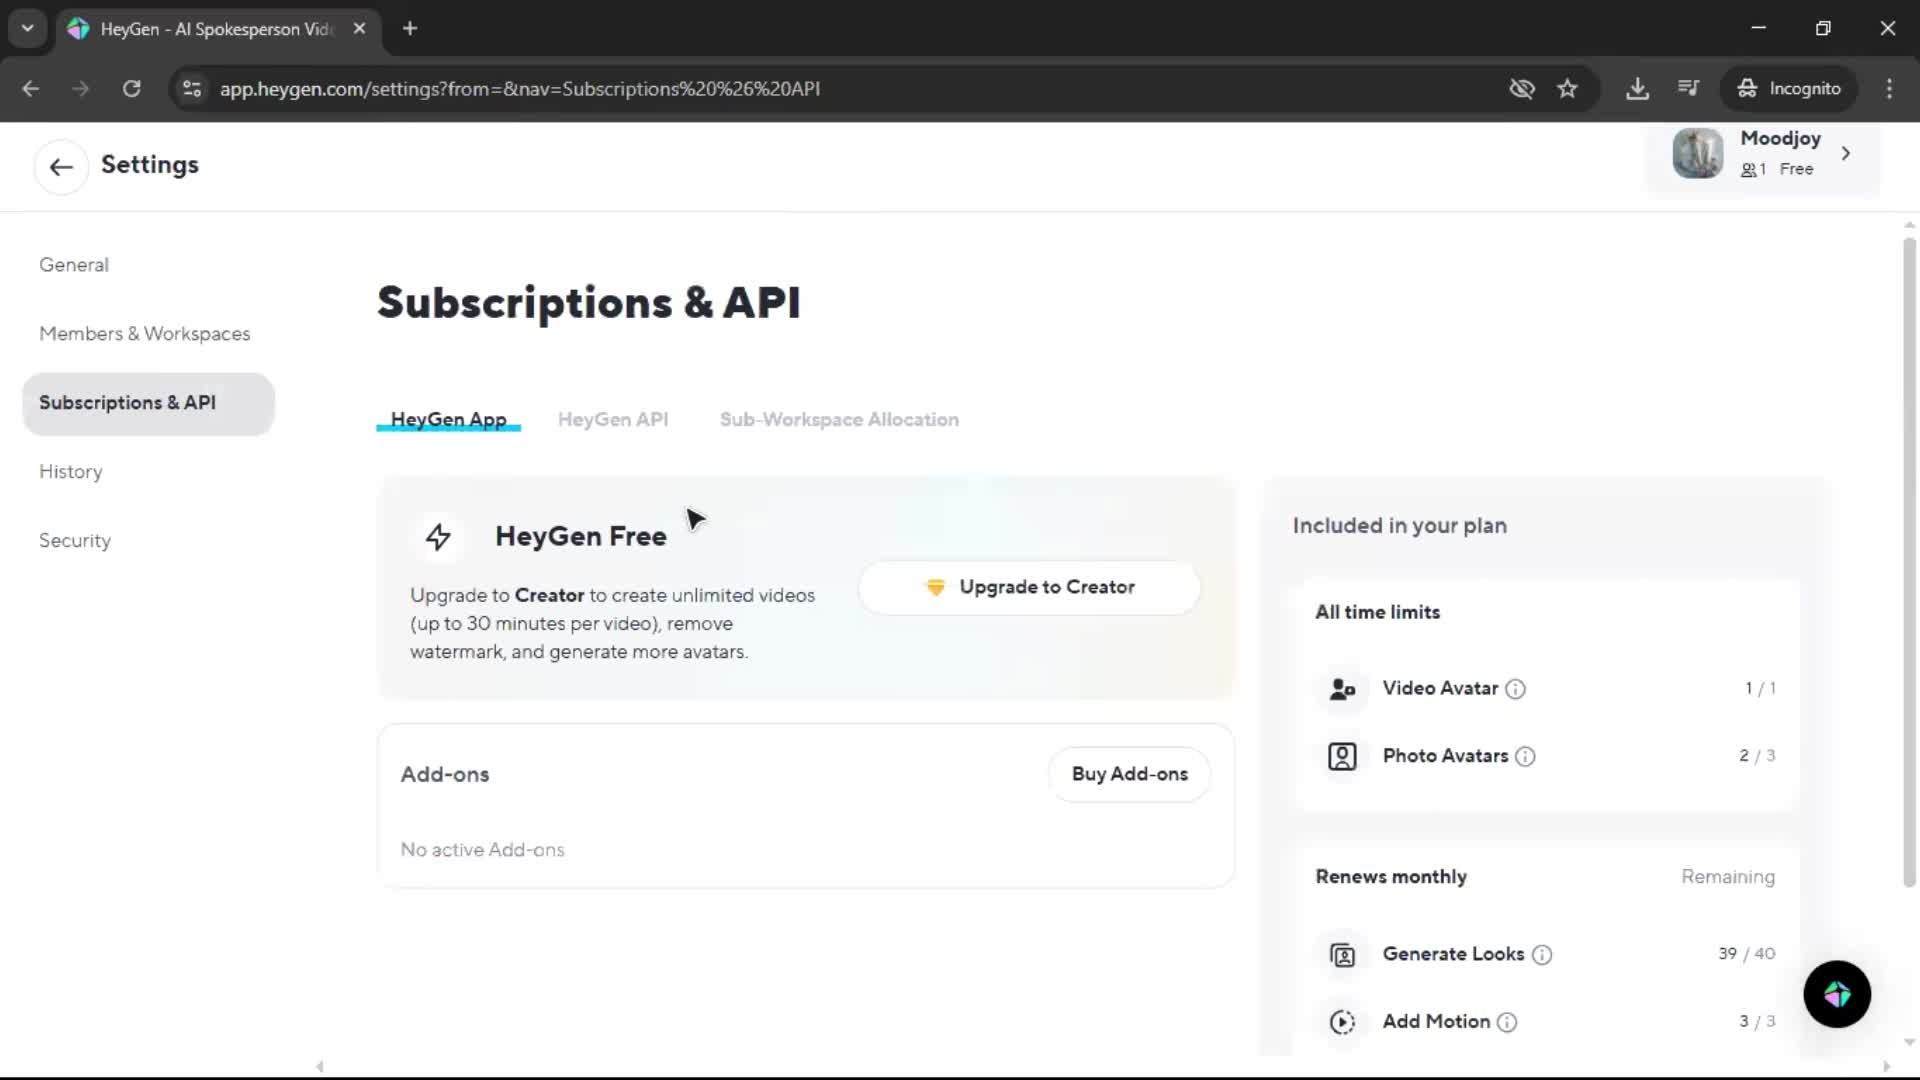Click Upgrade to Creator button

pyautogui.click(x=1029, y=588)
